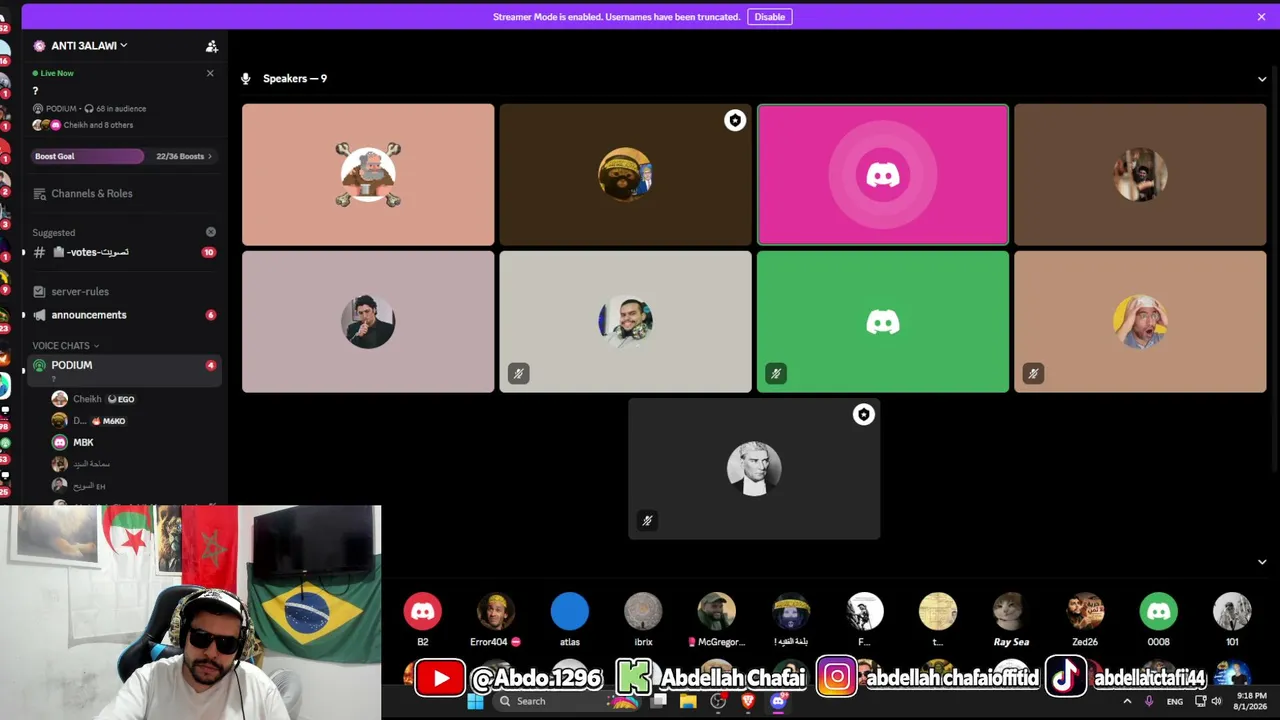Select the peach speaker tile with old man avatar
This screenshot has width=1280, height=720.
[x=368, y=175]
